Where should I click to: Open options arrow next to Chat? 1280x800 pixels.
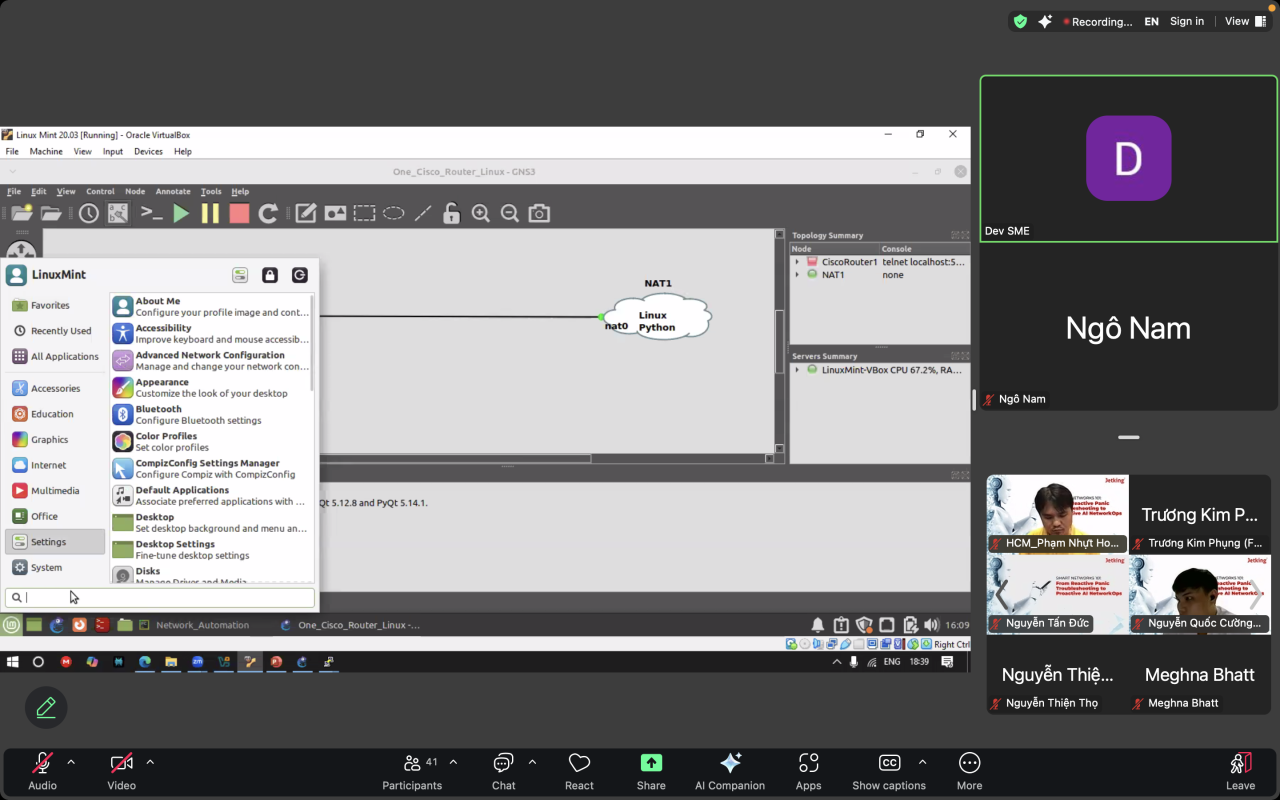click(x=532, y=762)
